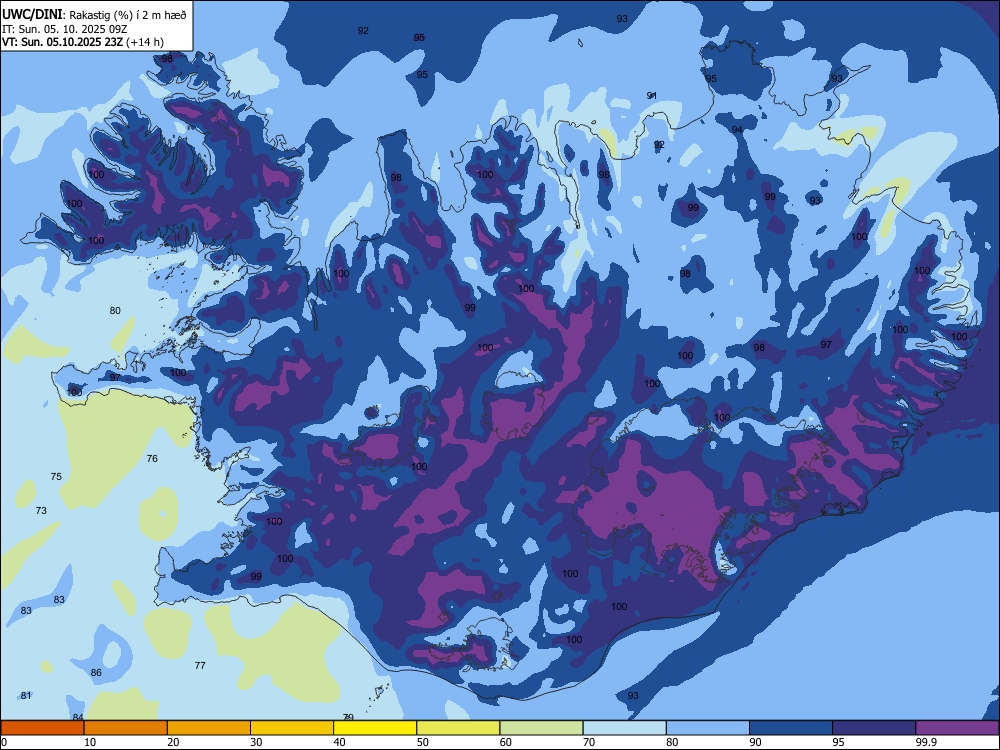This screenshot has height=750, width=1000.
Task: Click the 50–60 pale yellow legend swatch
Action: click(x=458, y=728)
